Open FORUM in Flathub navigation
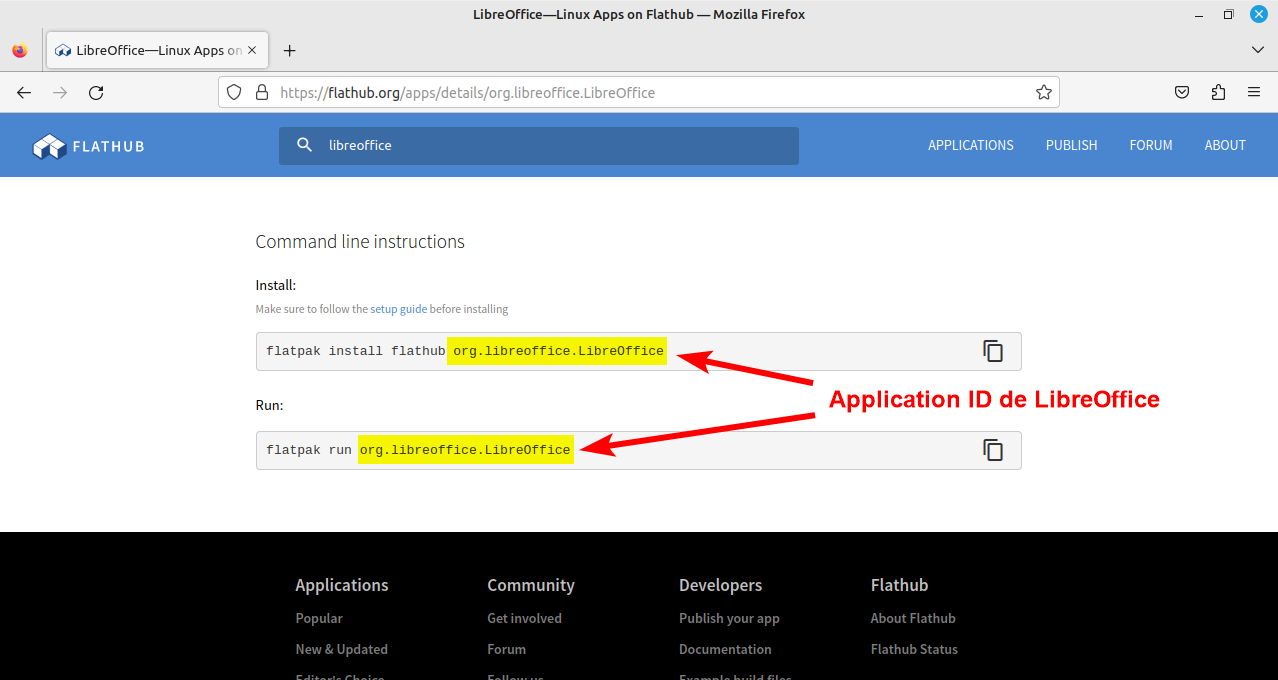 click(x=1151, y=145)
